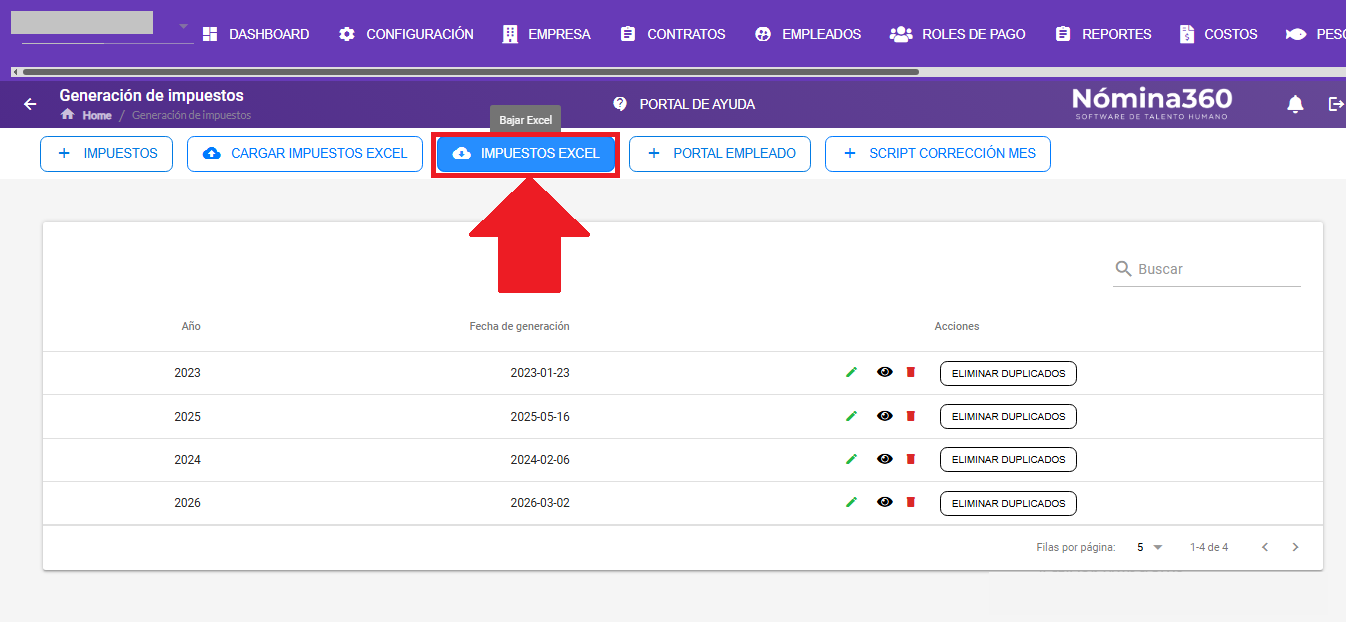Open the COSTOS menu
Image resolution: width=1346 pixels, height=622 pixels.
[x=1219, y=34]
